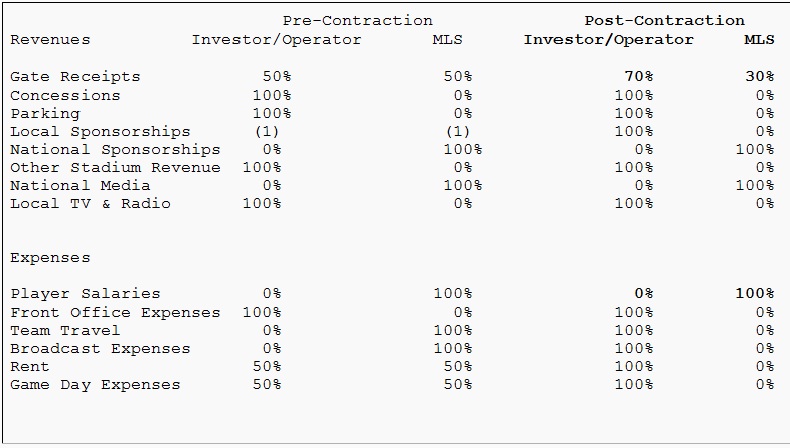This screenshot has height=448, width=790.
Task: Click the Game Day Expenses label
Action: pyautogui.click(x=95, y=385)
